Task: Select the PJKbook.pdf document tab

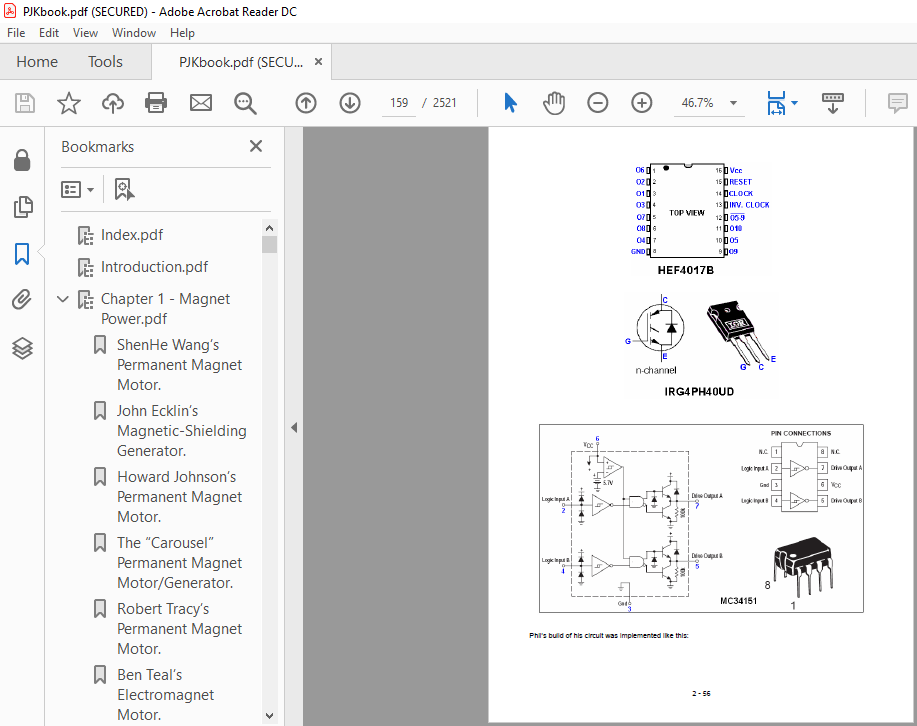Action: pyautogui.click(x=241, y=62)
